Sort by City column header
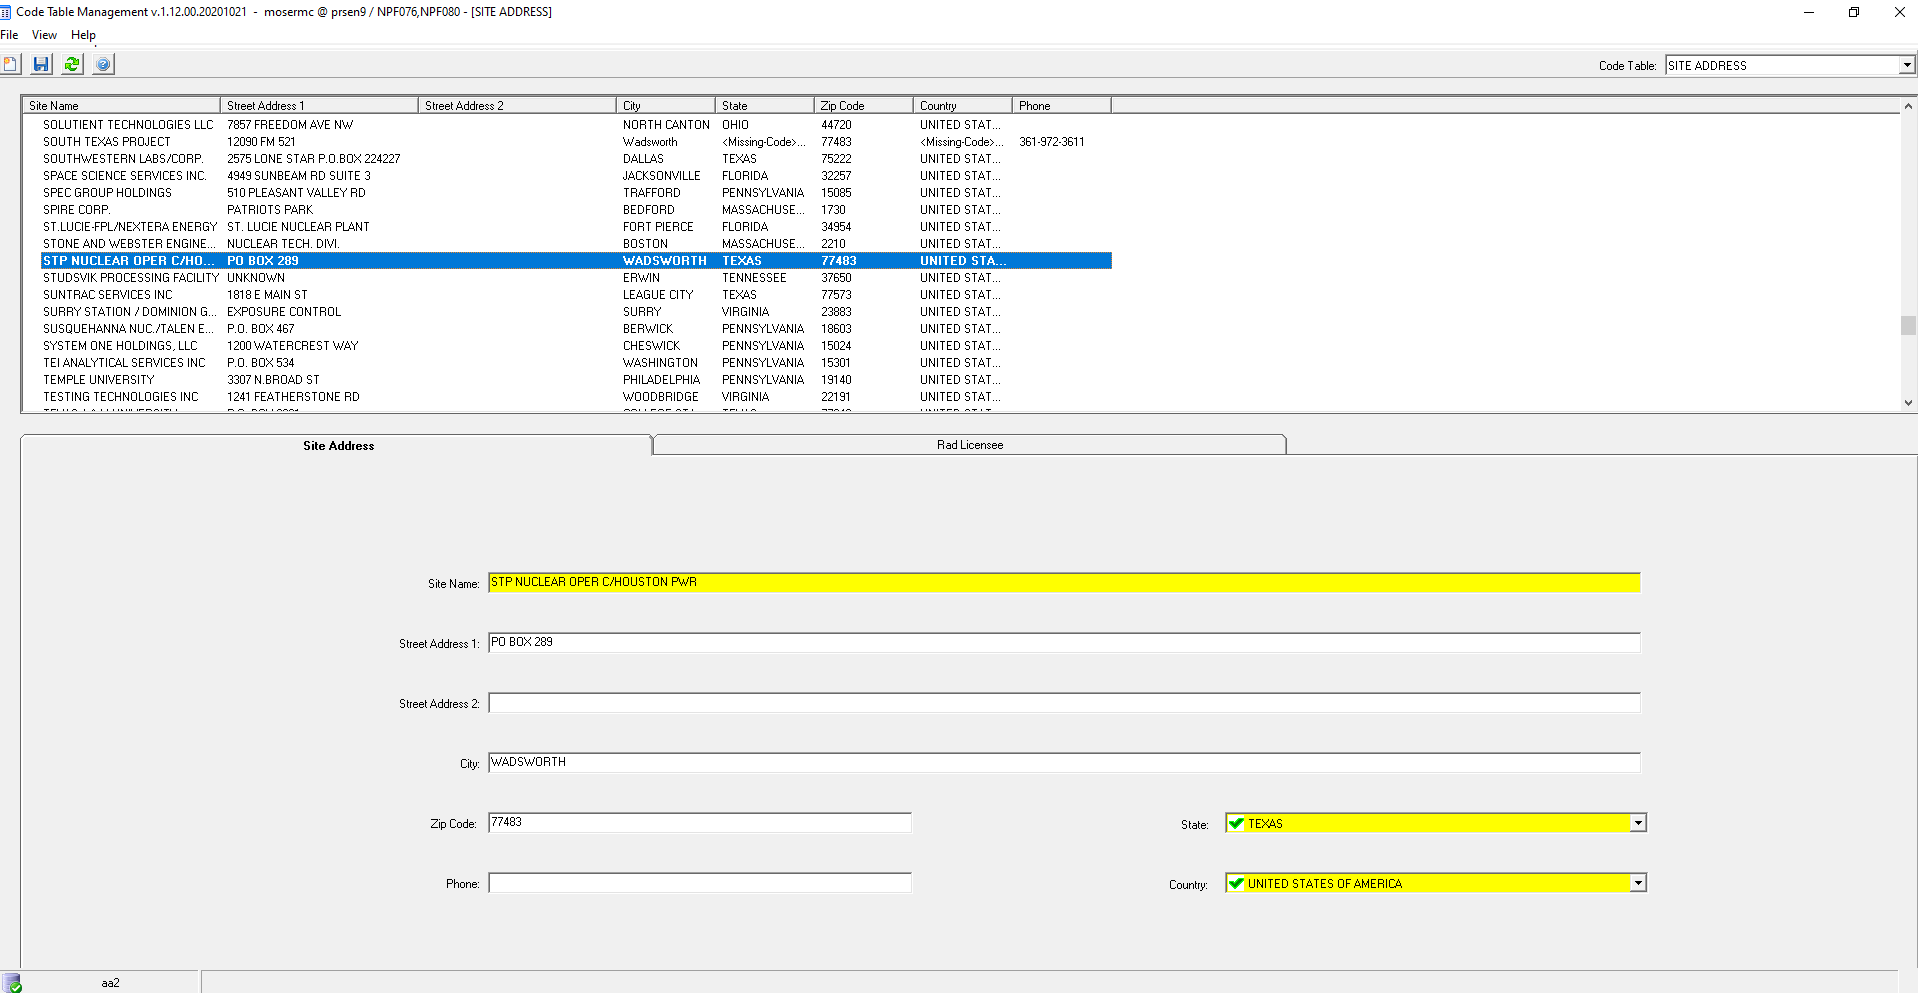 (666, 105)
